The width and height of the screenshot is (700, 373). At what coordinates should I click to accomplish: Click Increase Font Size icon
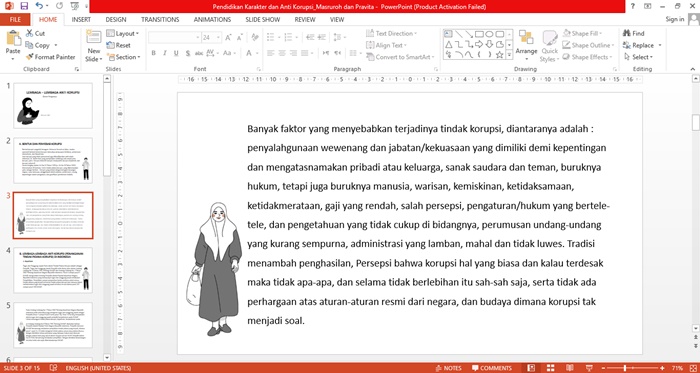[x=228, y=38]
